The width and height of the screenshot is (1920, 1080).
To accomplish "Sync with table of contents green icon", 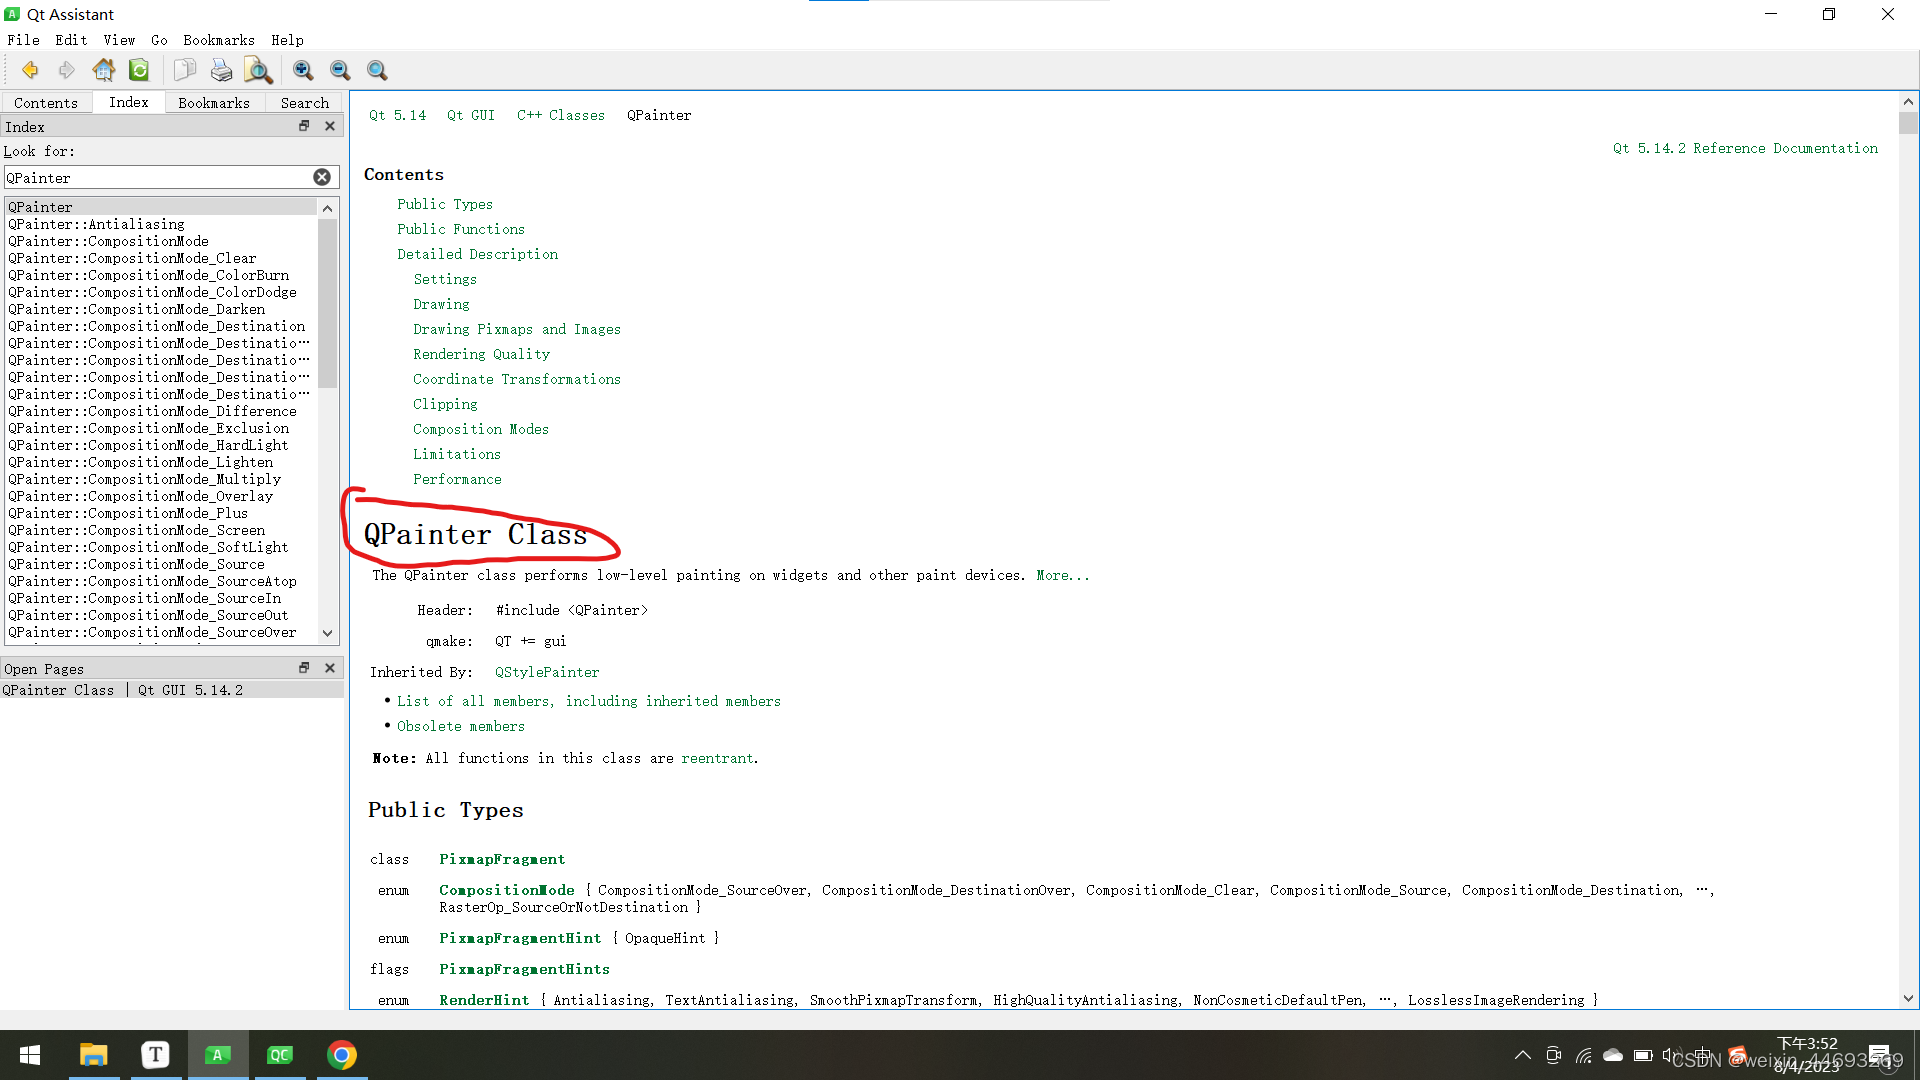I will [x=139, y=70].
